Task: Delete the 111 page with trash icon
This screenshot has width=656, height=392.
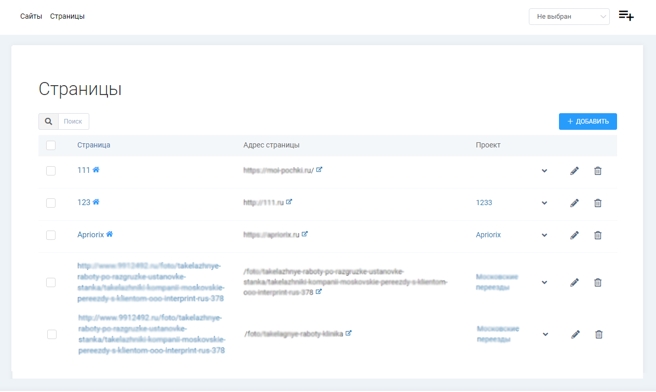Action: 598,171
